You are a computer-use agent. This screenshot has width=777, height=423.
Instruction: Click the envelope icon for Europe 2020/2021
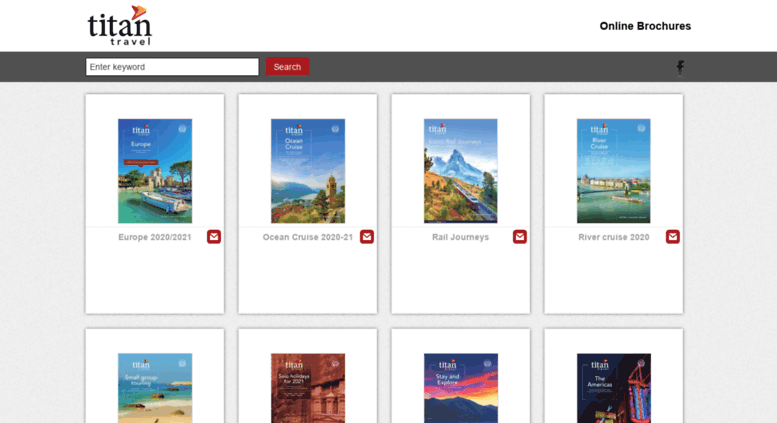[214, 237]
